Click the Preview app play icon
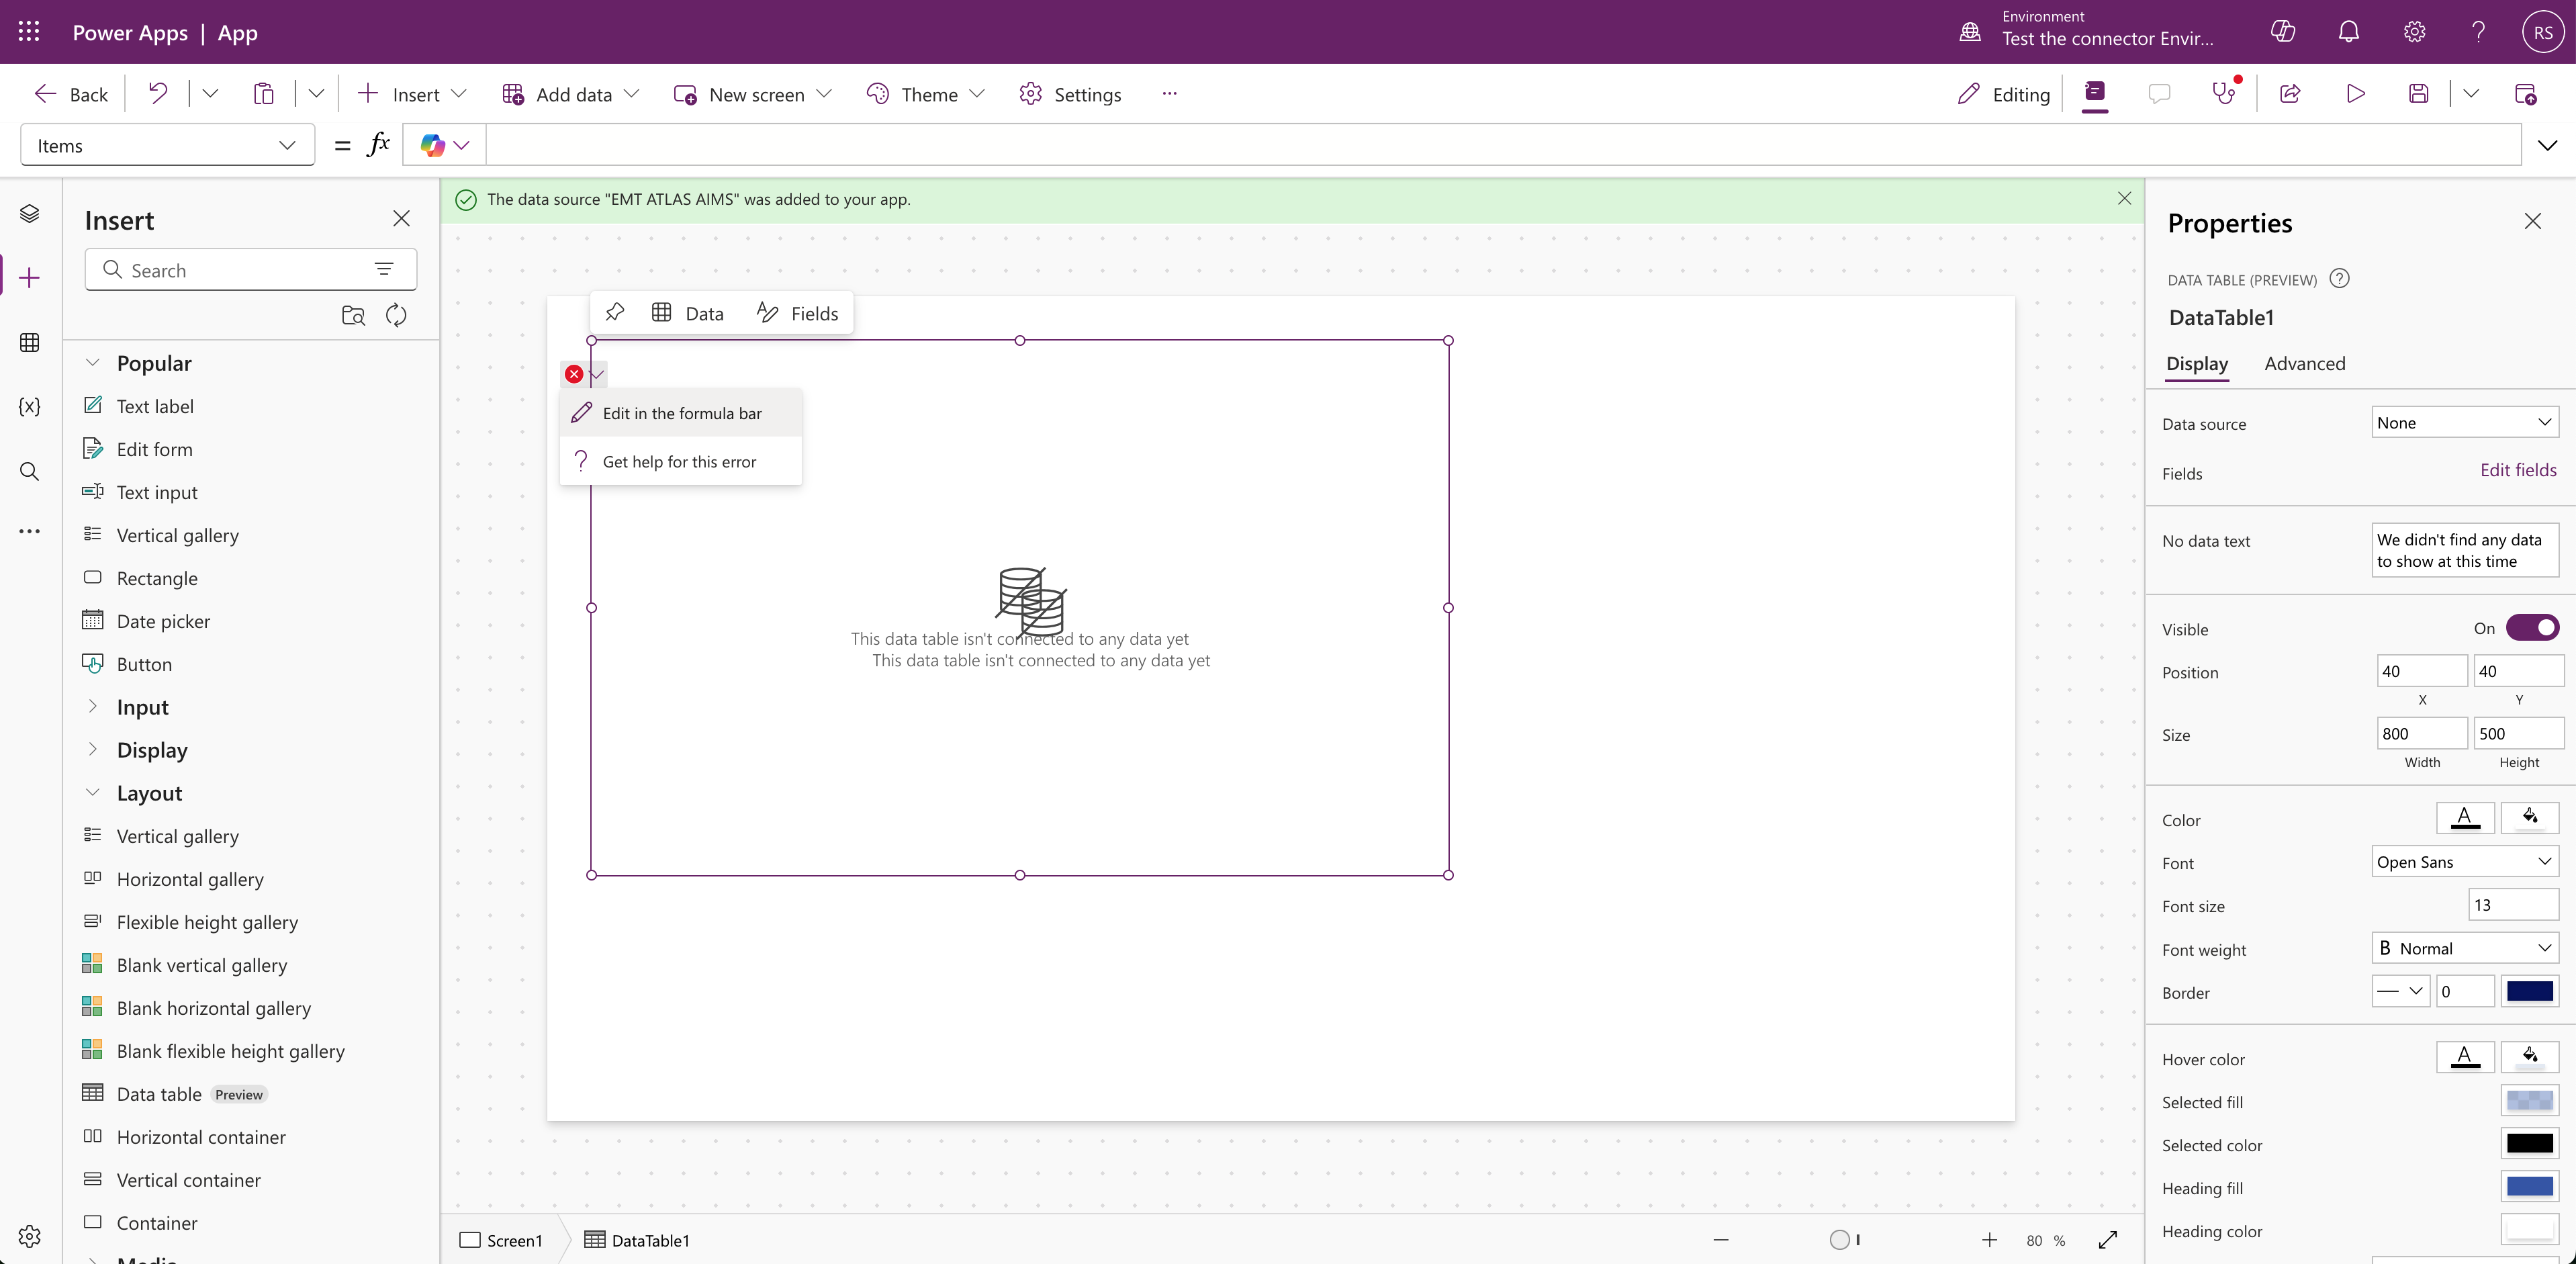The height and width of the screenshot is (1264, 2576). 2355,94
